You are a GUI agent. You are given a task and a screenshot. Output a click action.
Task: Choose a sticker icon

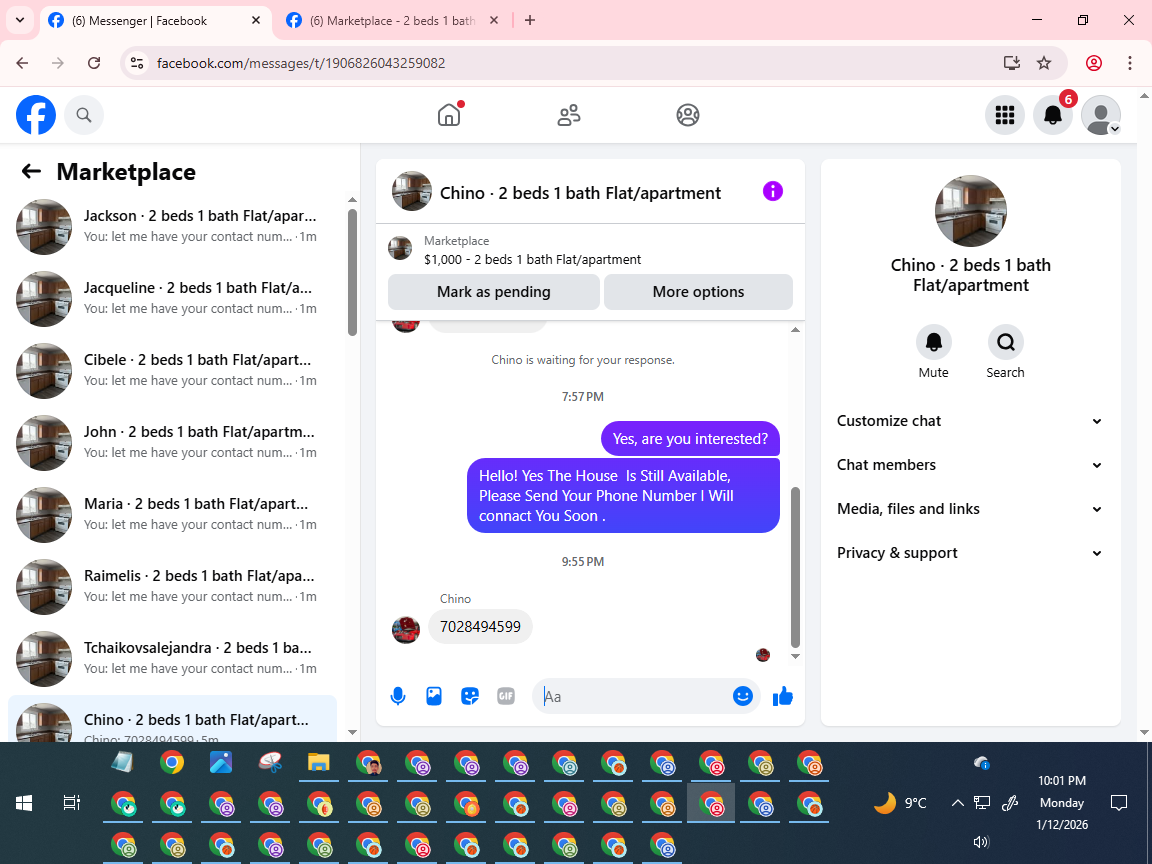pos(470,696)
